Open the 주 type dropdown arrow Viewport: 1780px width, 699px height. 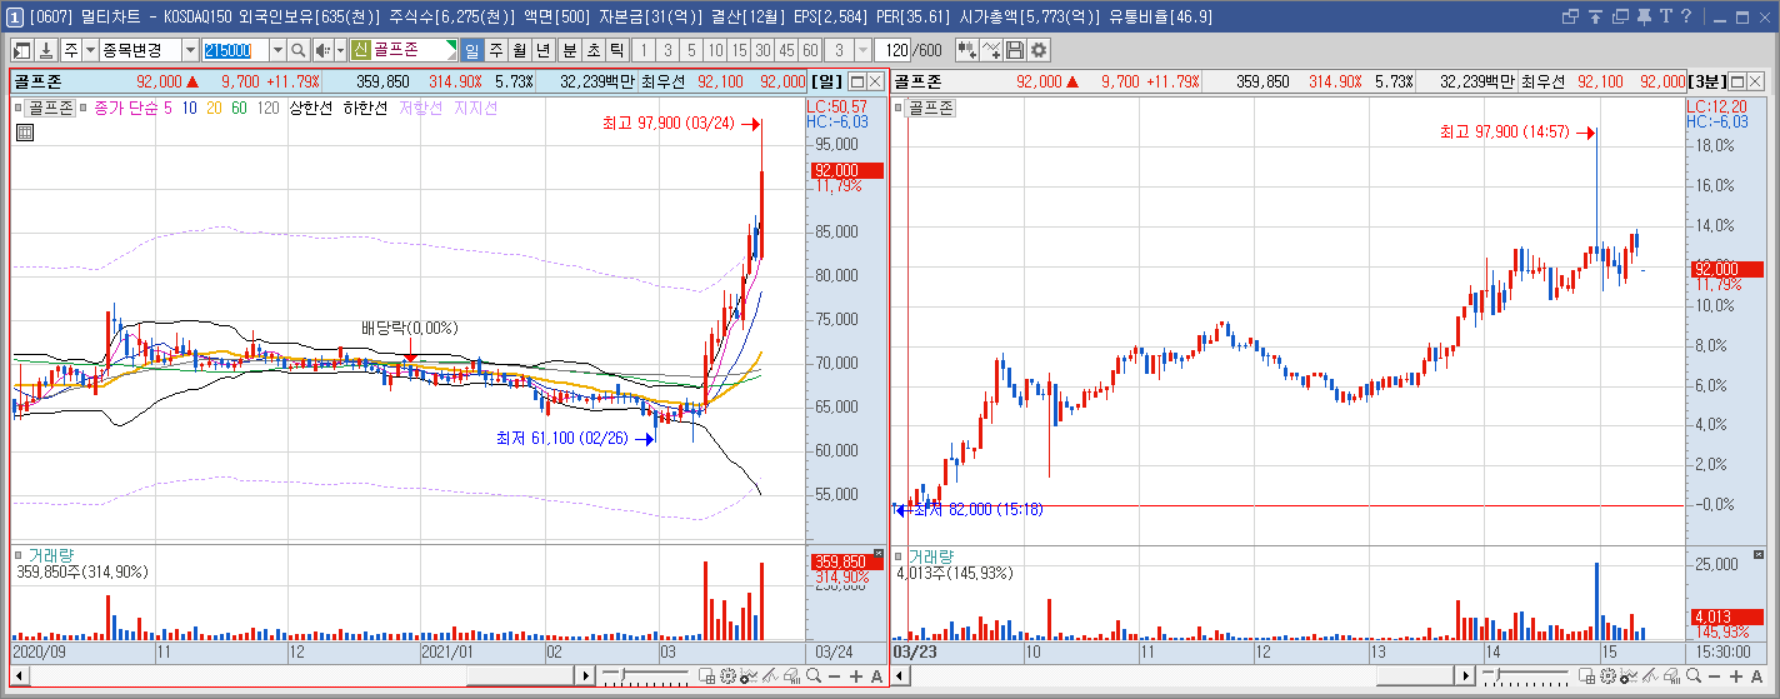click(90, 50)
